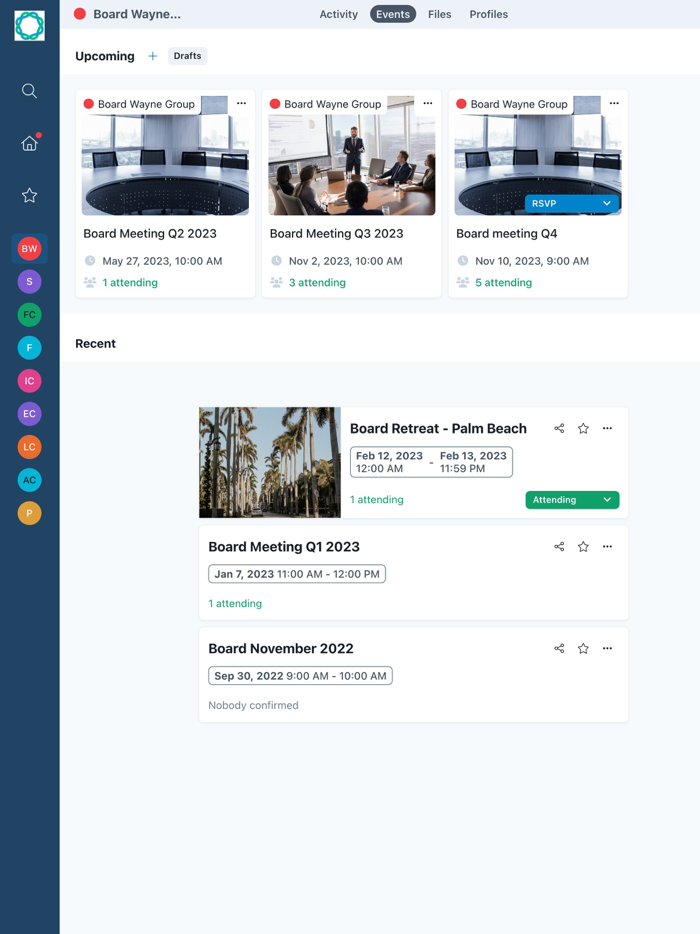Select the green FC workspace circle
700x934 pixels.
pyautogui.click(x=29, y=315)
